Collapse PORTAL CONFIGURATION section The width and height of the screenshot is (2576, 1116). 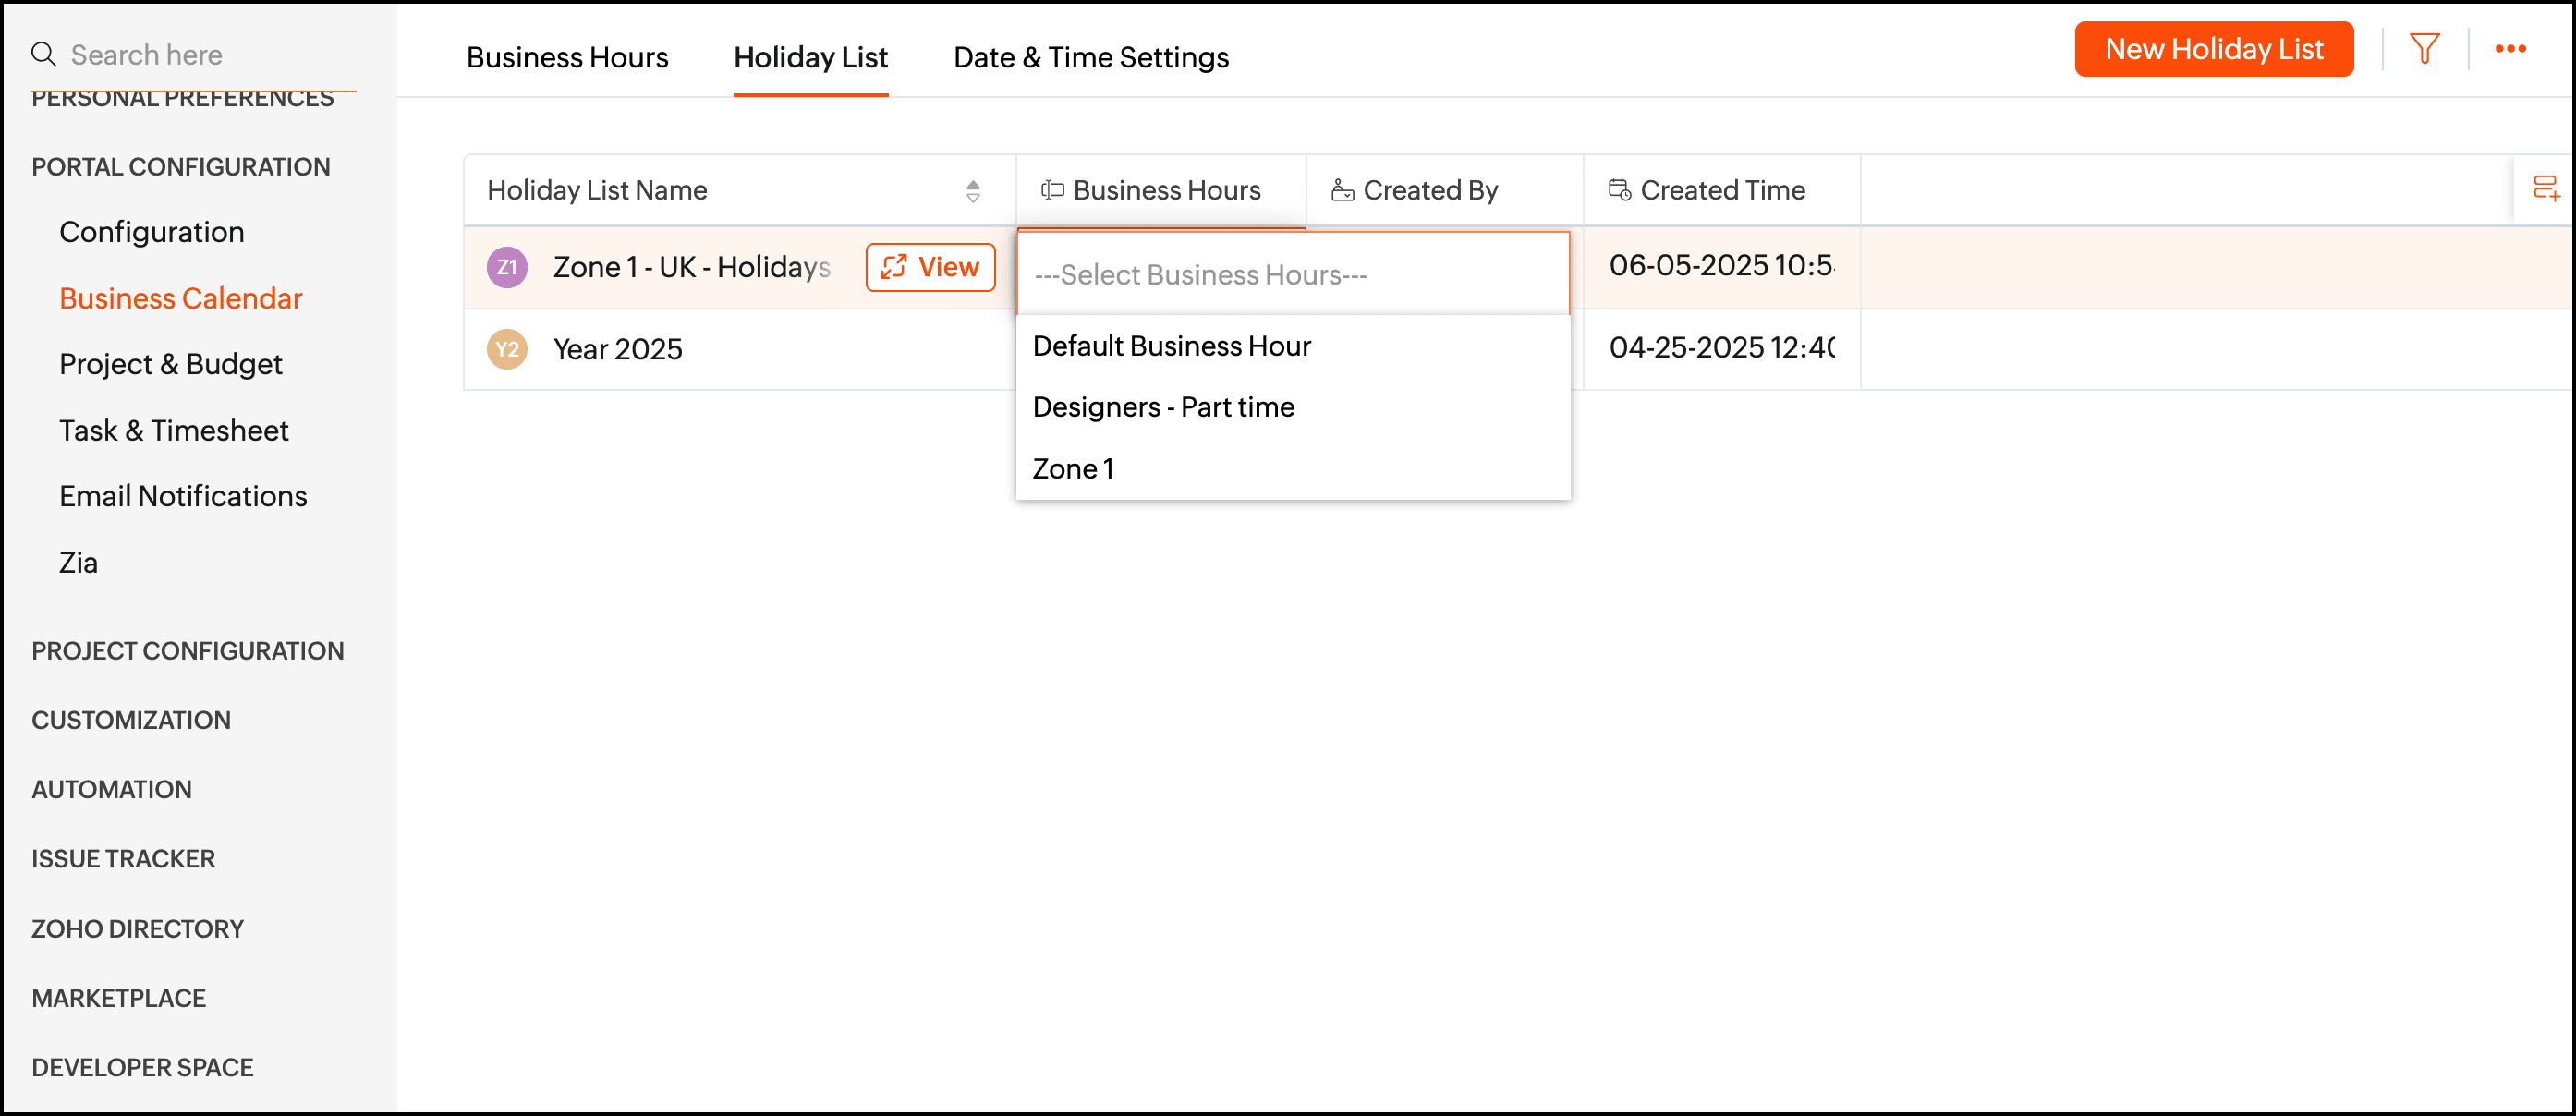point(181,167)
